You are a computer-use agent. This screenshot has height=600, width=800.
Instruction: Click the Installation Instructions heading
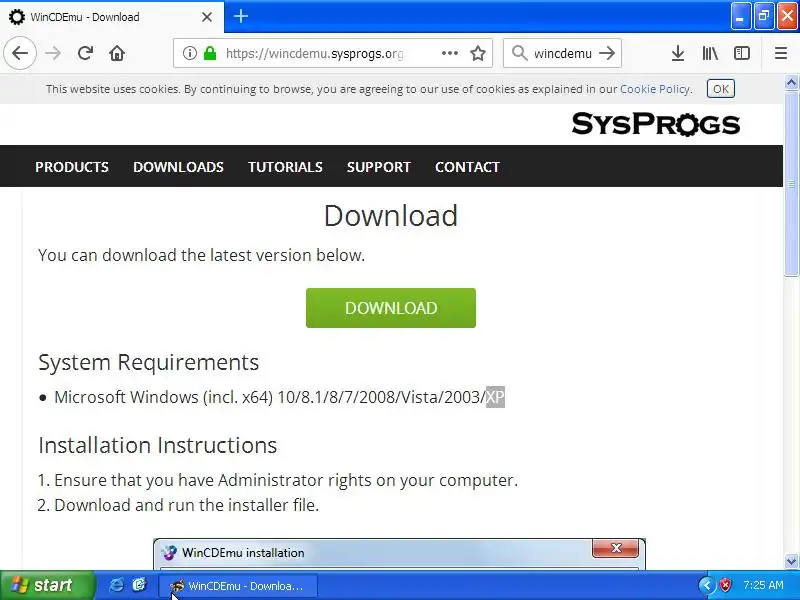tap(158, 445)
